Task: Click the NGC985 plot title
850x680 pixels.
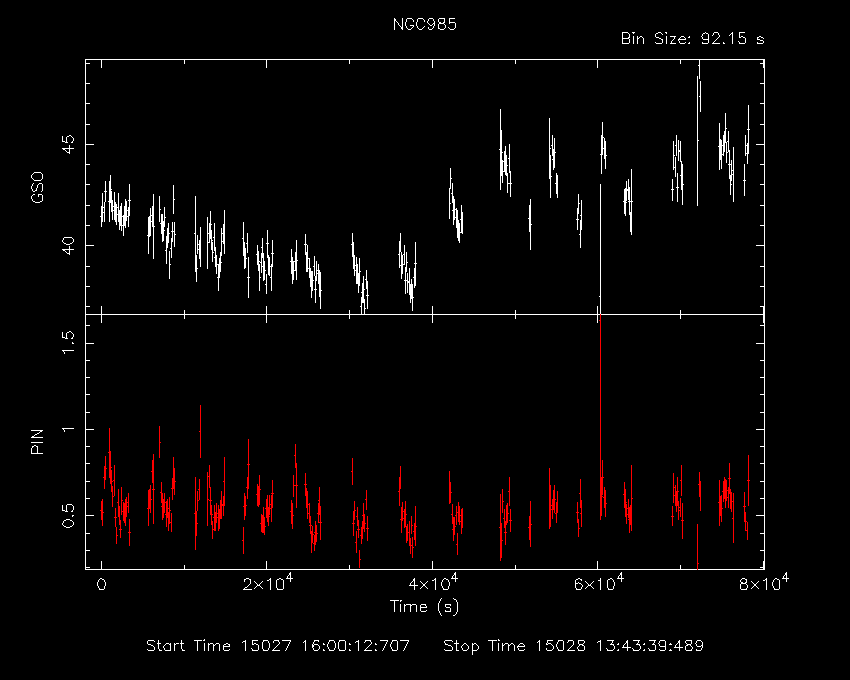Action: (424, 25)
